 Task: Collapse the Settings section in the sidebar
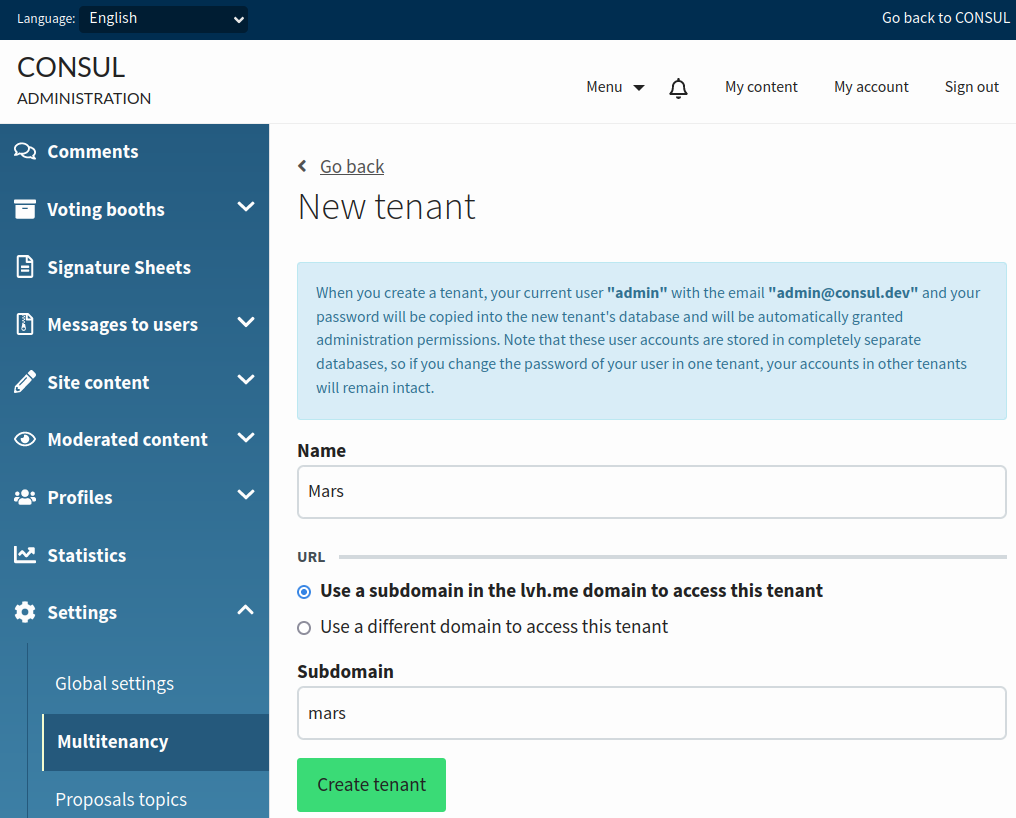click(245, 610)
